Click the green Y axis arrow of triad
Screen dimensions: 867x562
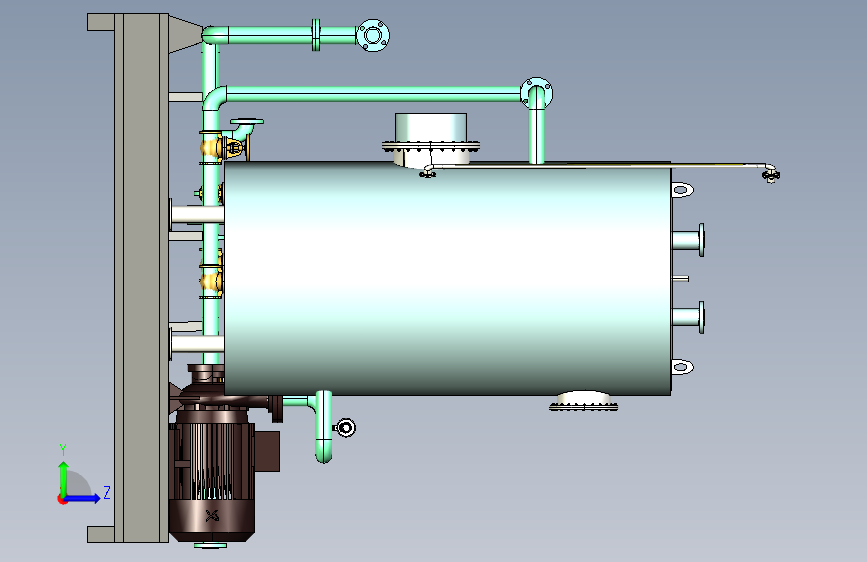[64, 478]
